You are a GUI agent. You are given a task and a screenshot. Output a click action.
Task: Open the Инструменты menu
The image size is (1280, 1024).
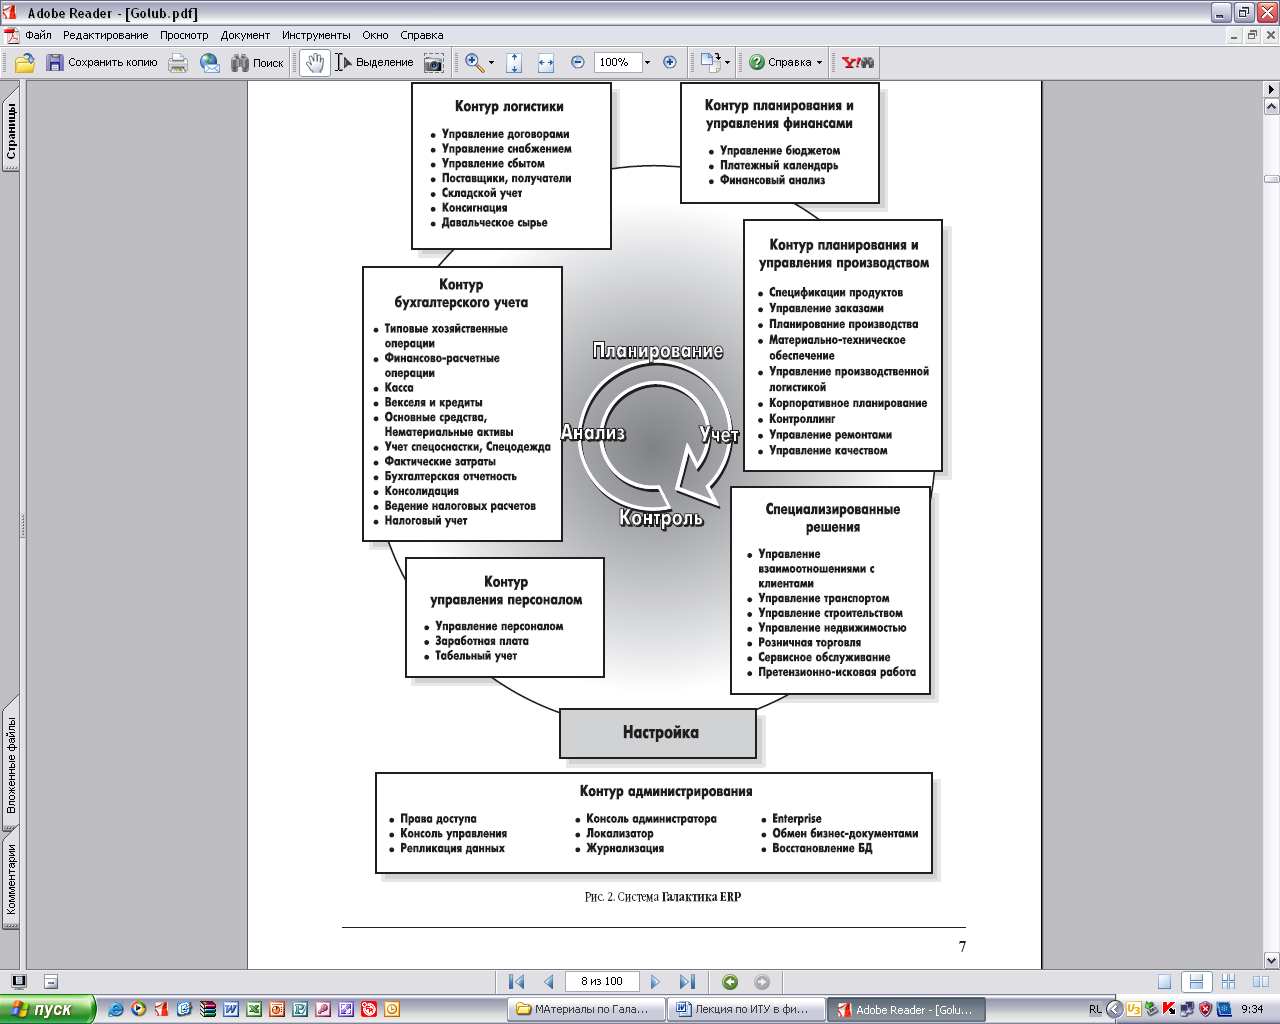pos(316,35)
